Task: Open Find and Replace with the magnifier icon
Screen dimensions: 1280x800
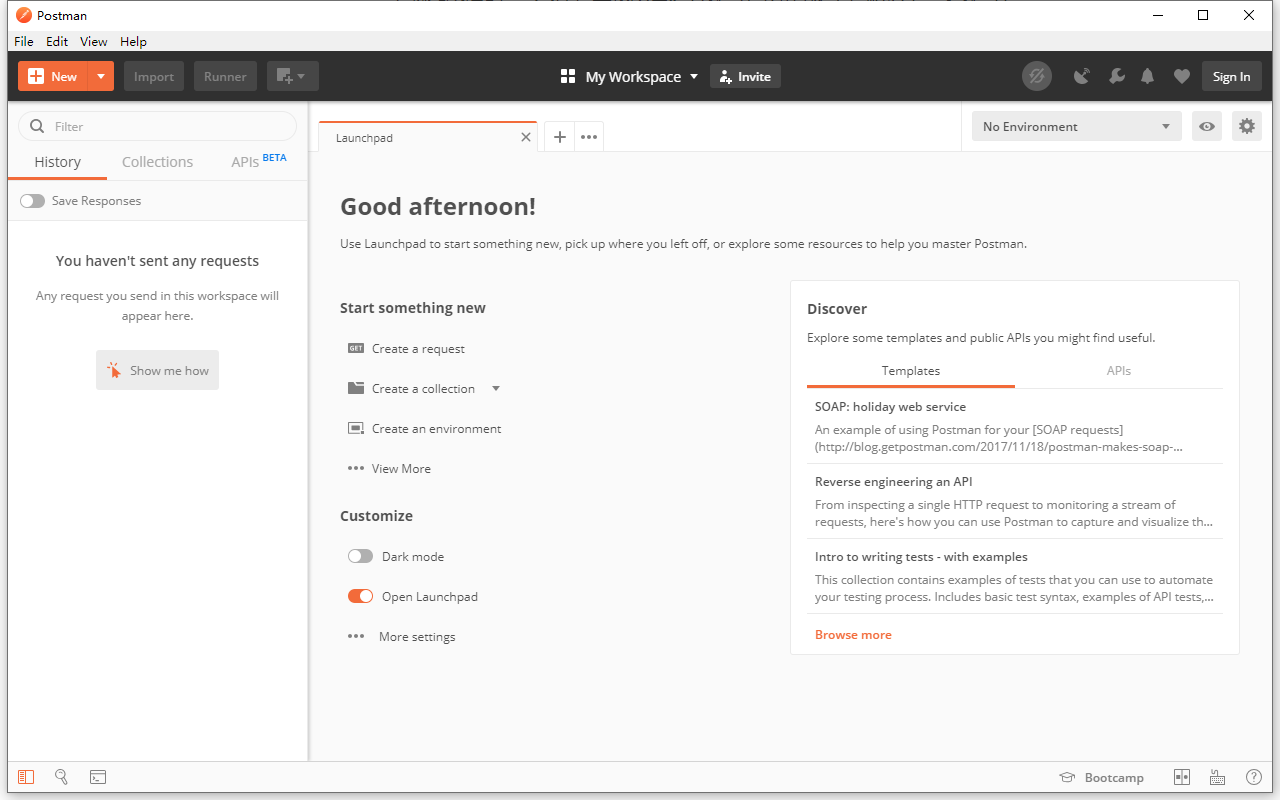Action: (61, 777)
